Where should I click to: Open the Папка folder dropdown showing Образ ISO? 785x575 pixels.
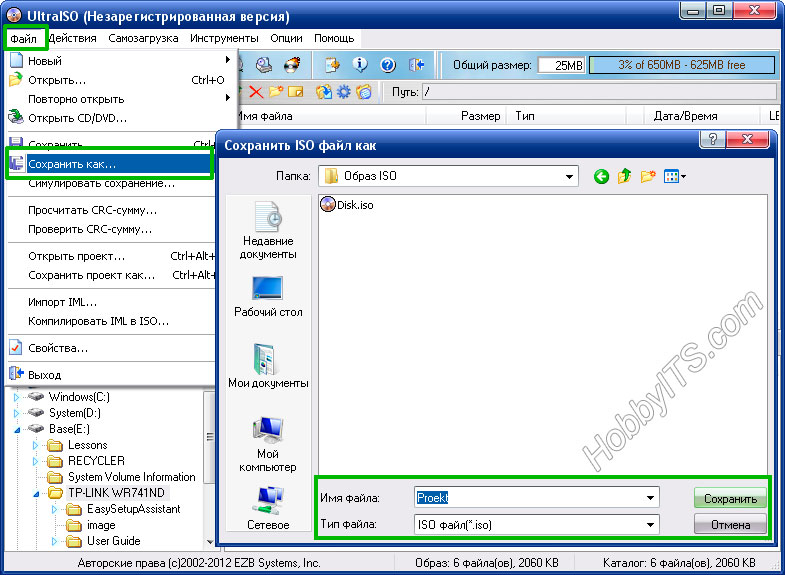click(448, 176)
